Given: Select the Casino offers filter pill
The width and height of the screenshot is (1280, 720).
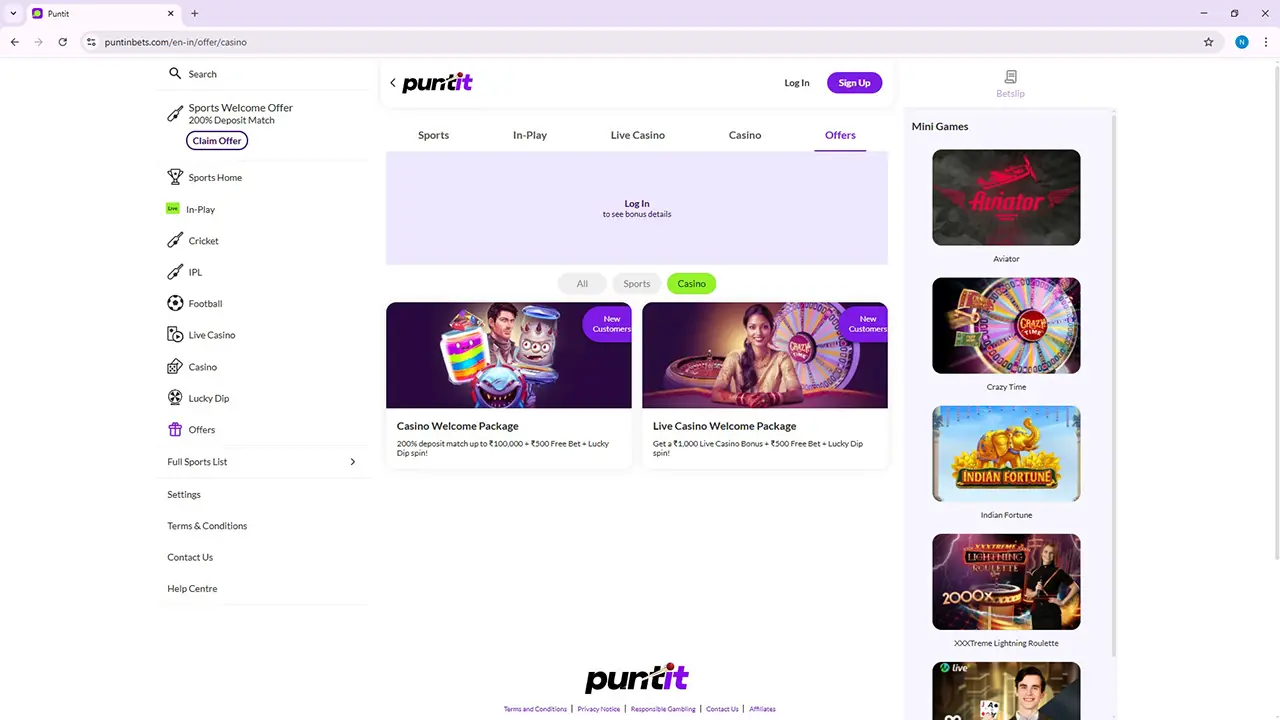Looking at the screenshot, I should tap(691, 284).
